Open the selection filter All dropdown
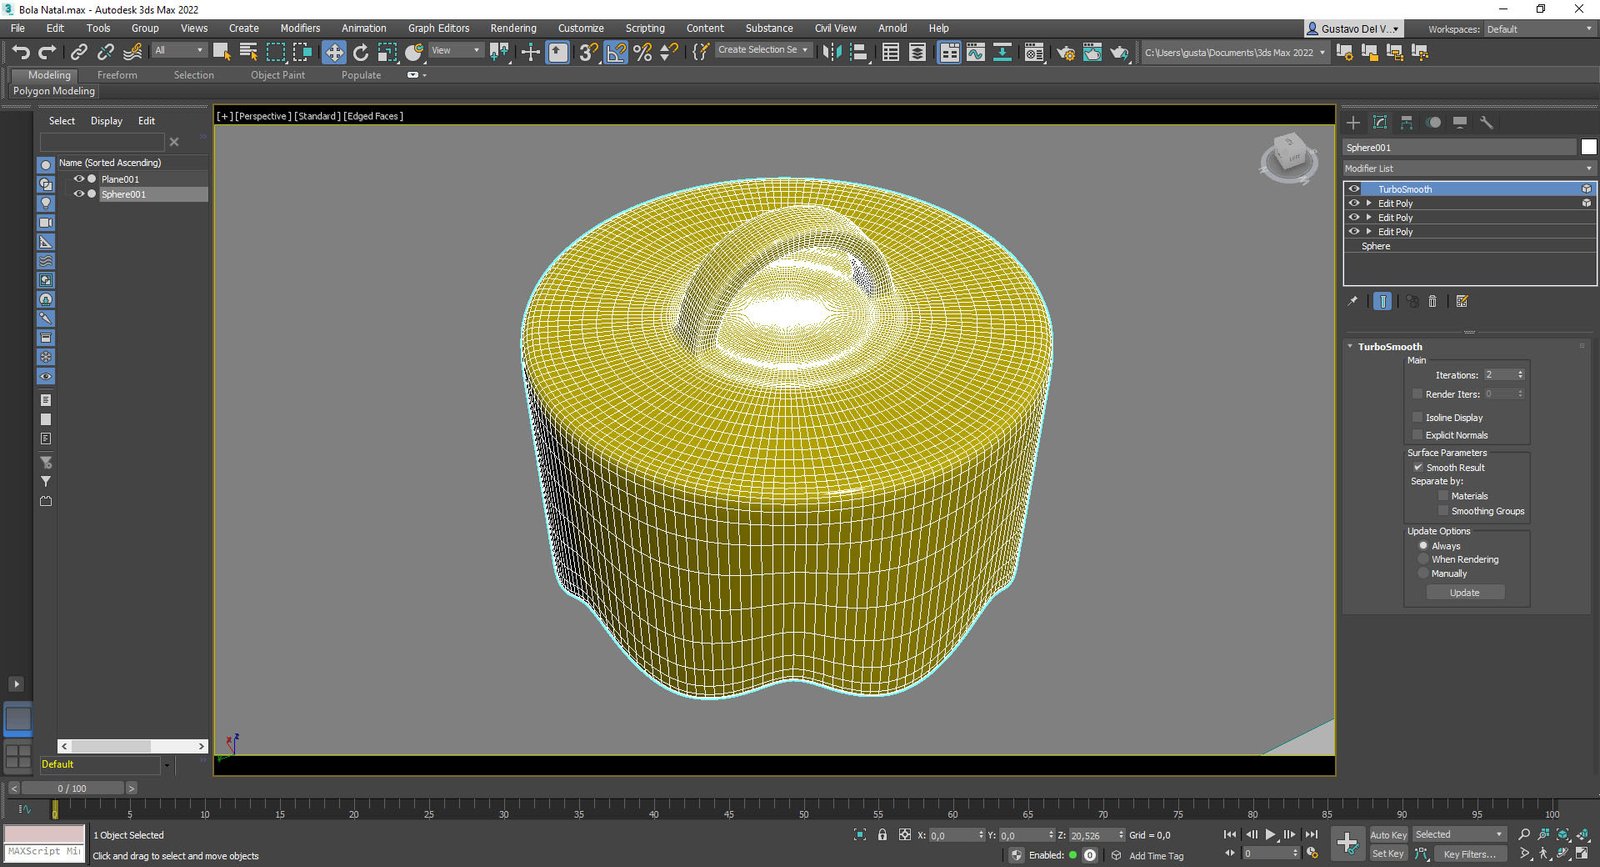 pyautogui.click(x=179, y=50)
